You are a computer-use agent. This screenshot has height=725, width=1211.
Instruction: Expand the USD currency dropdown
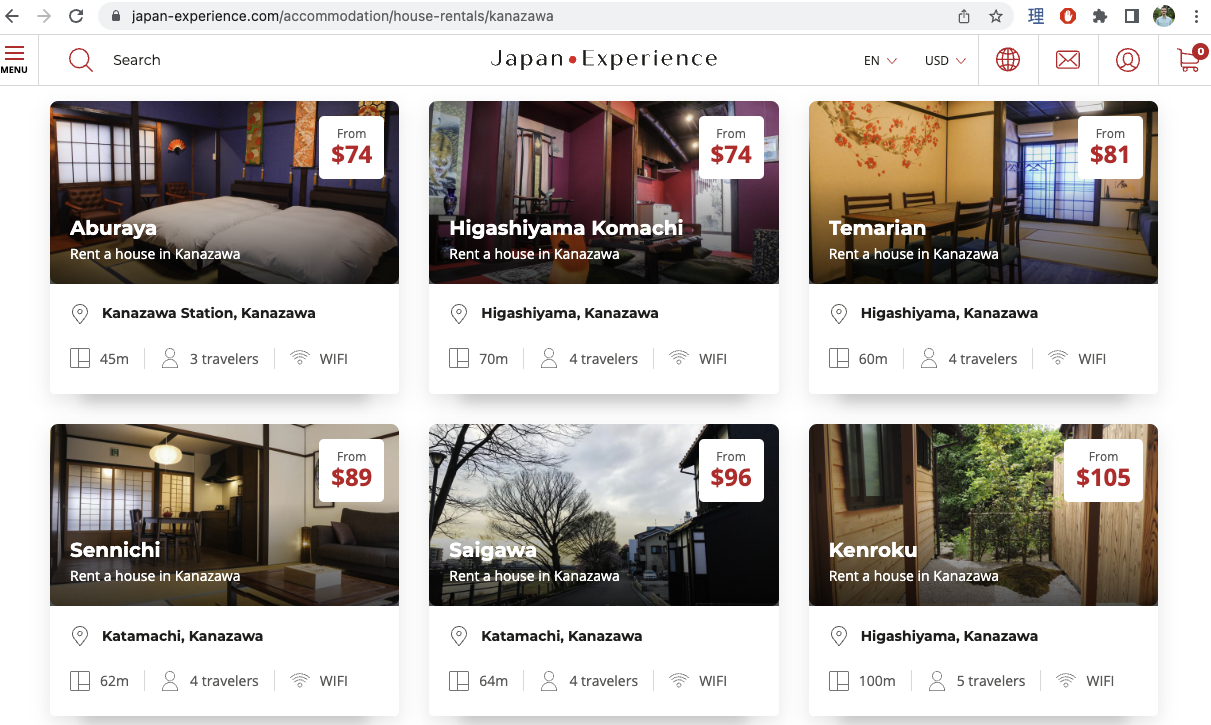(945, 60)
